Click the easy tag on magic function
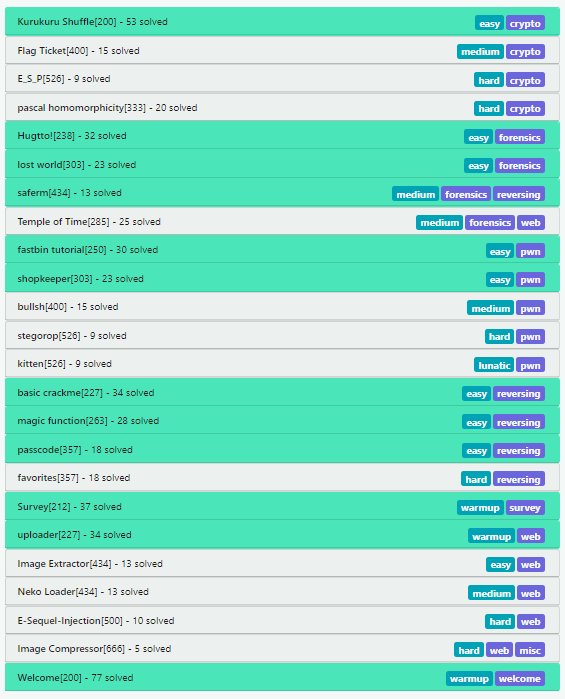The image size is (565, 699). [476, 423]
